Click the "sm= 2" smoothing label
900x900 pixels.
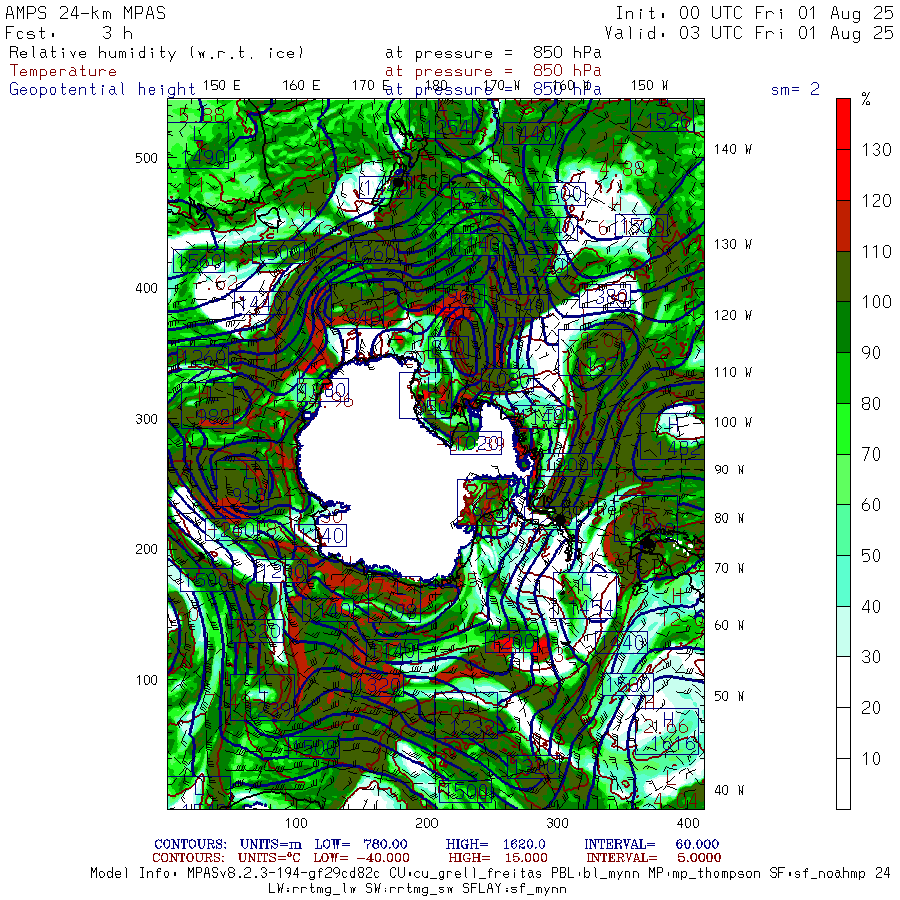click(x=795, y=89)
